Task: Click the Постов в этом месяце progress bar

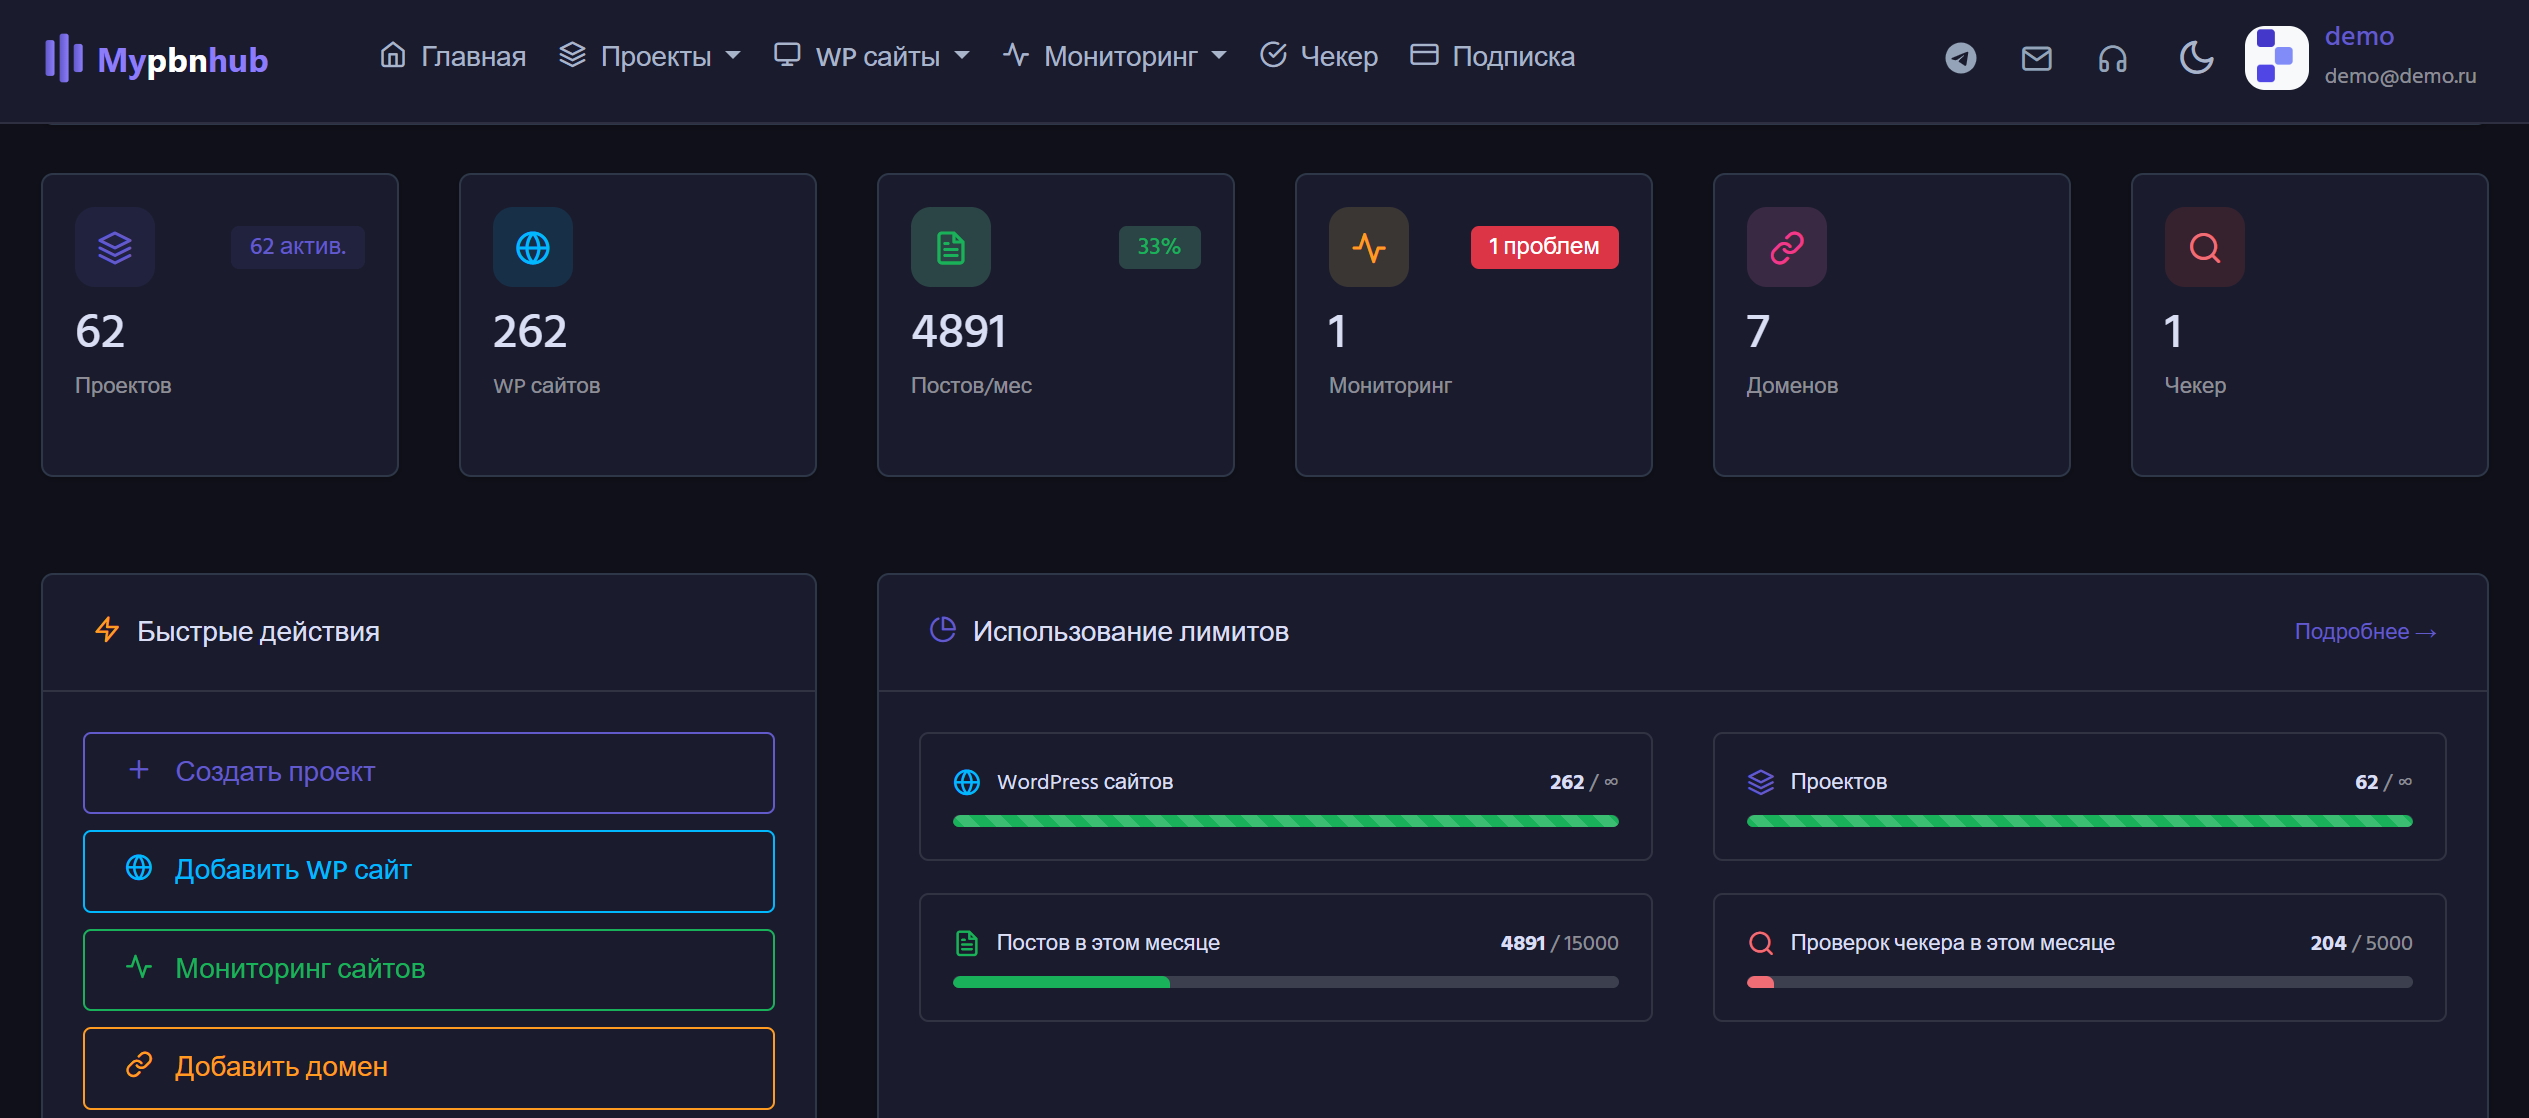Action: point(1285,982)
